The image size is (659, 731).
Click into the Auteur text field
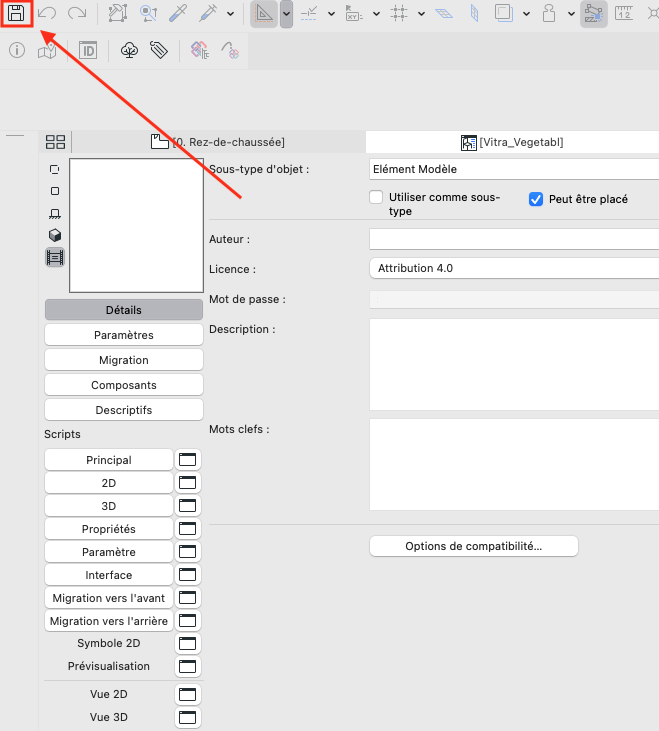click(514, 239)
